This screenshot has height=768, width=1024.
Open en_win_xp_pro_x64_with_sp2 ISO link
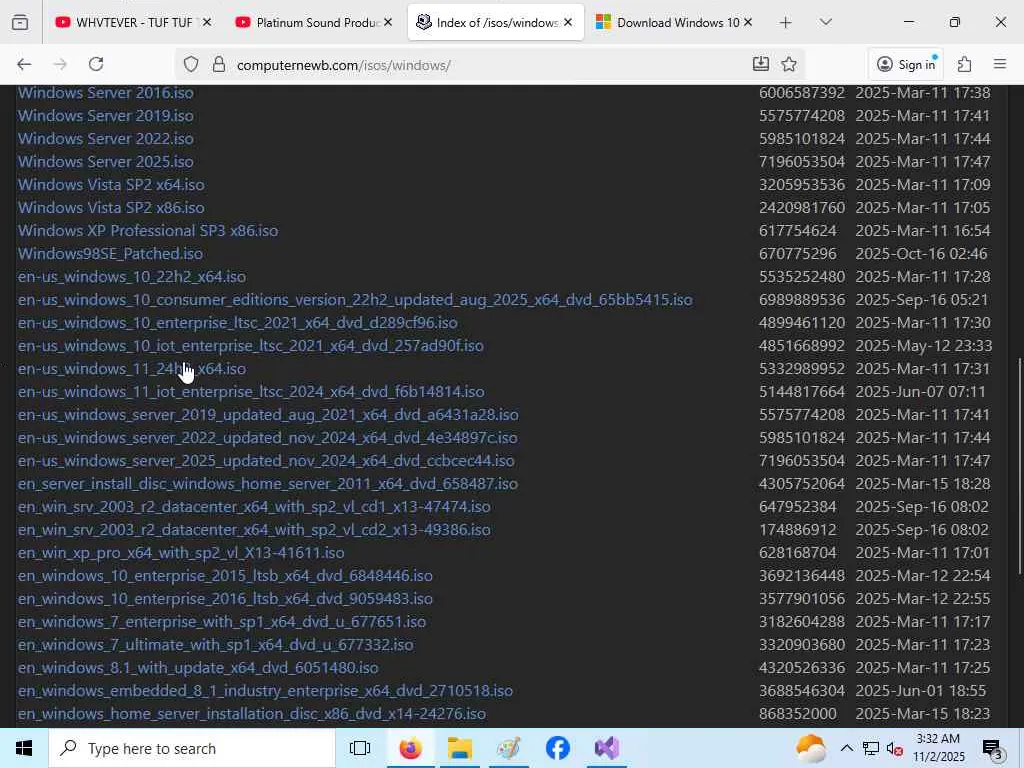coord(181,552)
